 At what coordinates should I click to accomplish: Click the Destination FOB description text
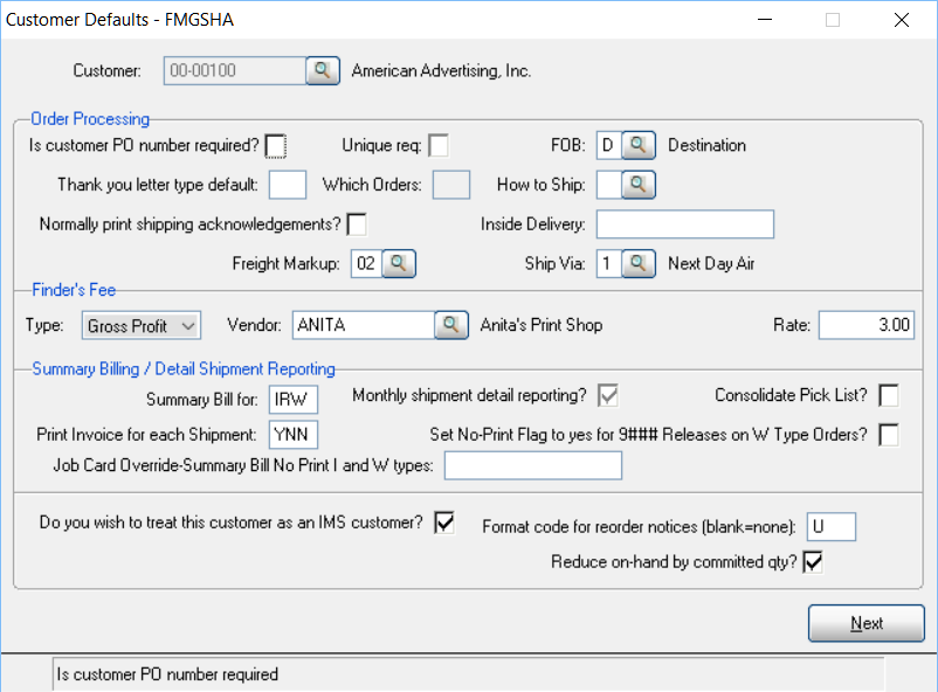[706, 145]
